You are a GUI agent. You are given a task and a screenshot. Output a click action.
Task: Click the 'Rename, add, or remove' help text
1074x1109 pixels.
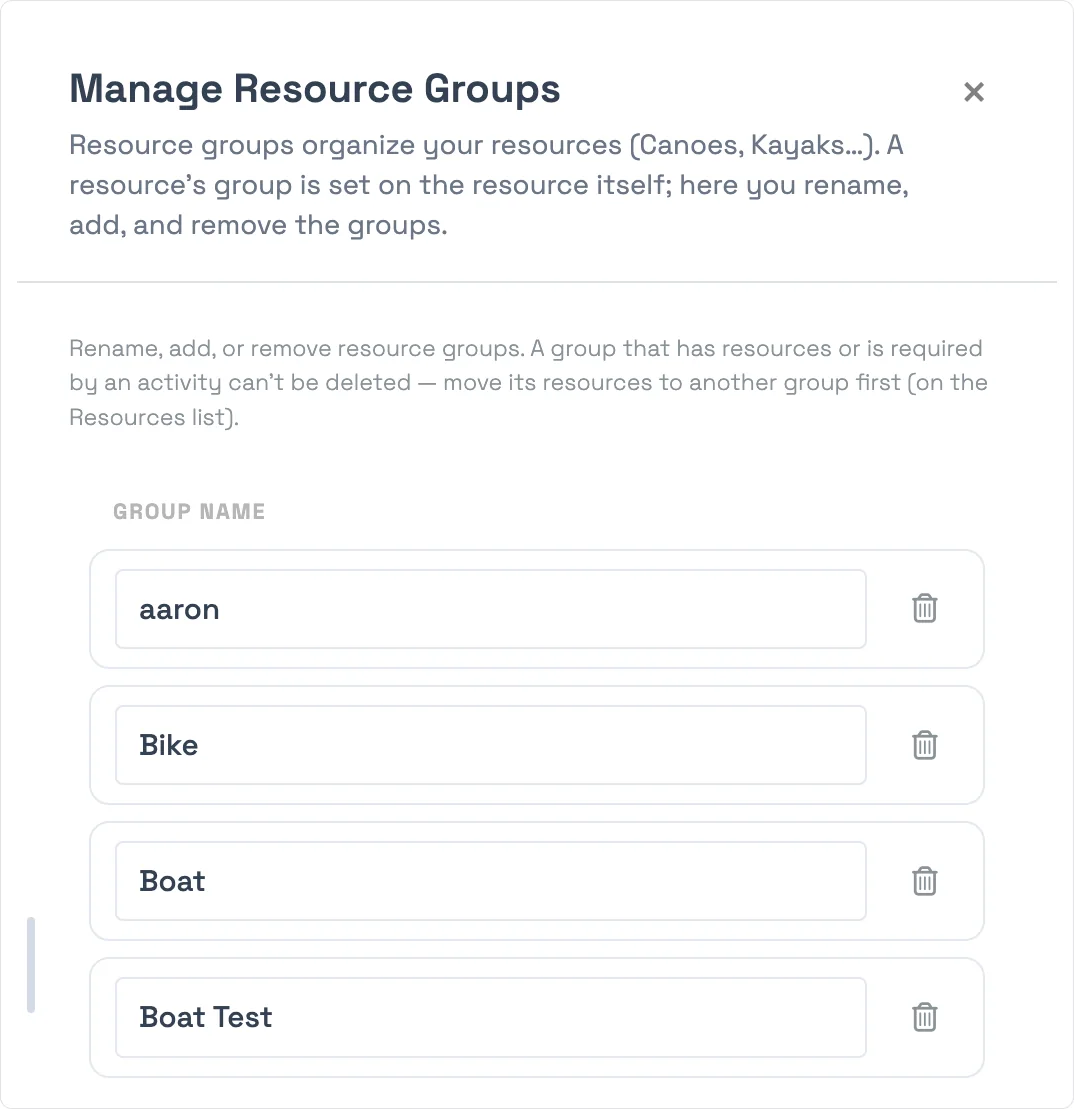coord(528,383)
